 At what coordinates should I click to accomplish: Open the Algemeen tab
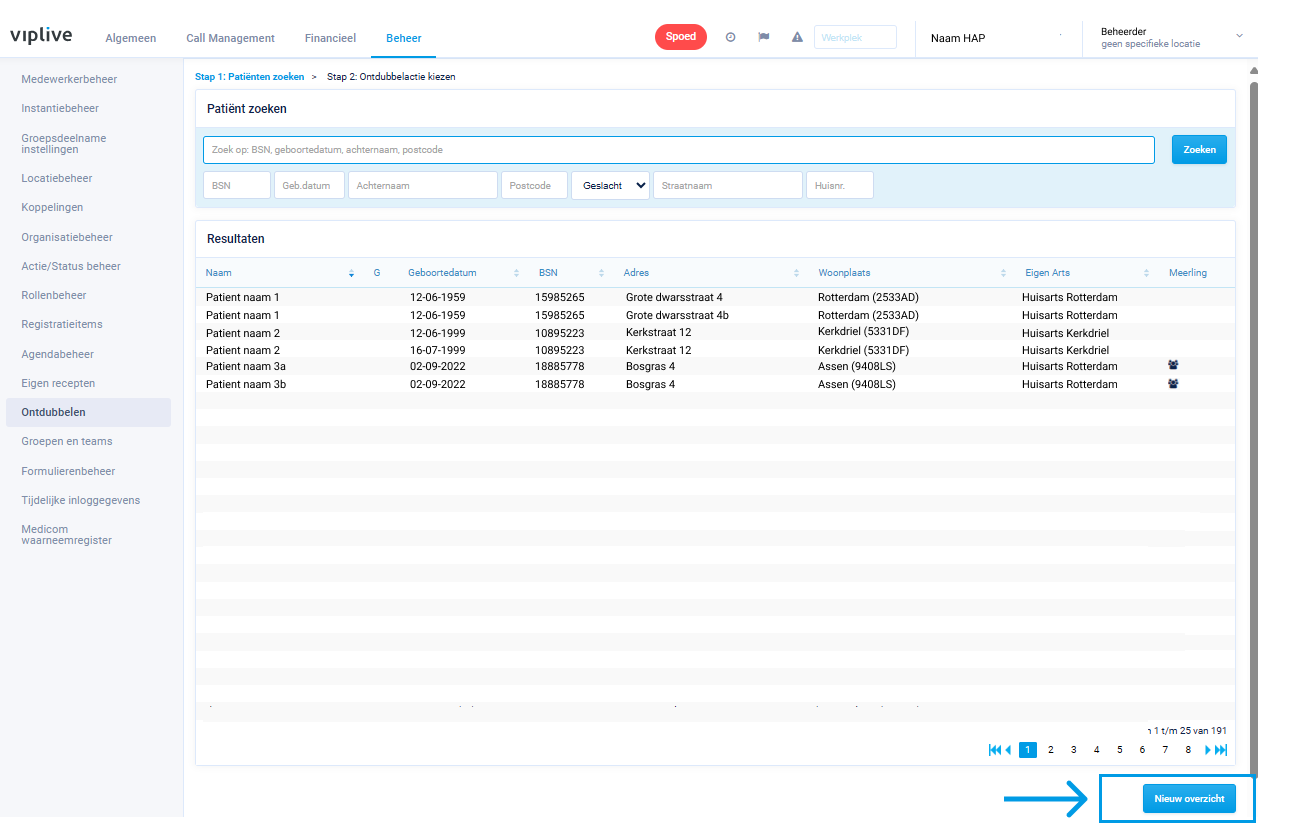(x=131, y=38)
